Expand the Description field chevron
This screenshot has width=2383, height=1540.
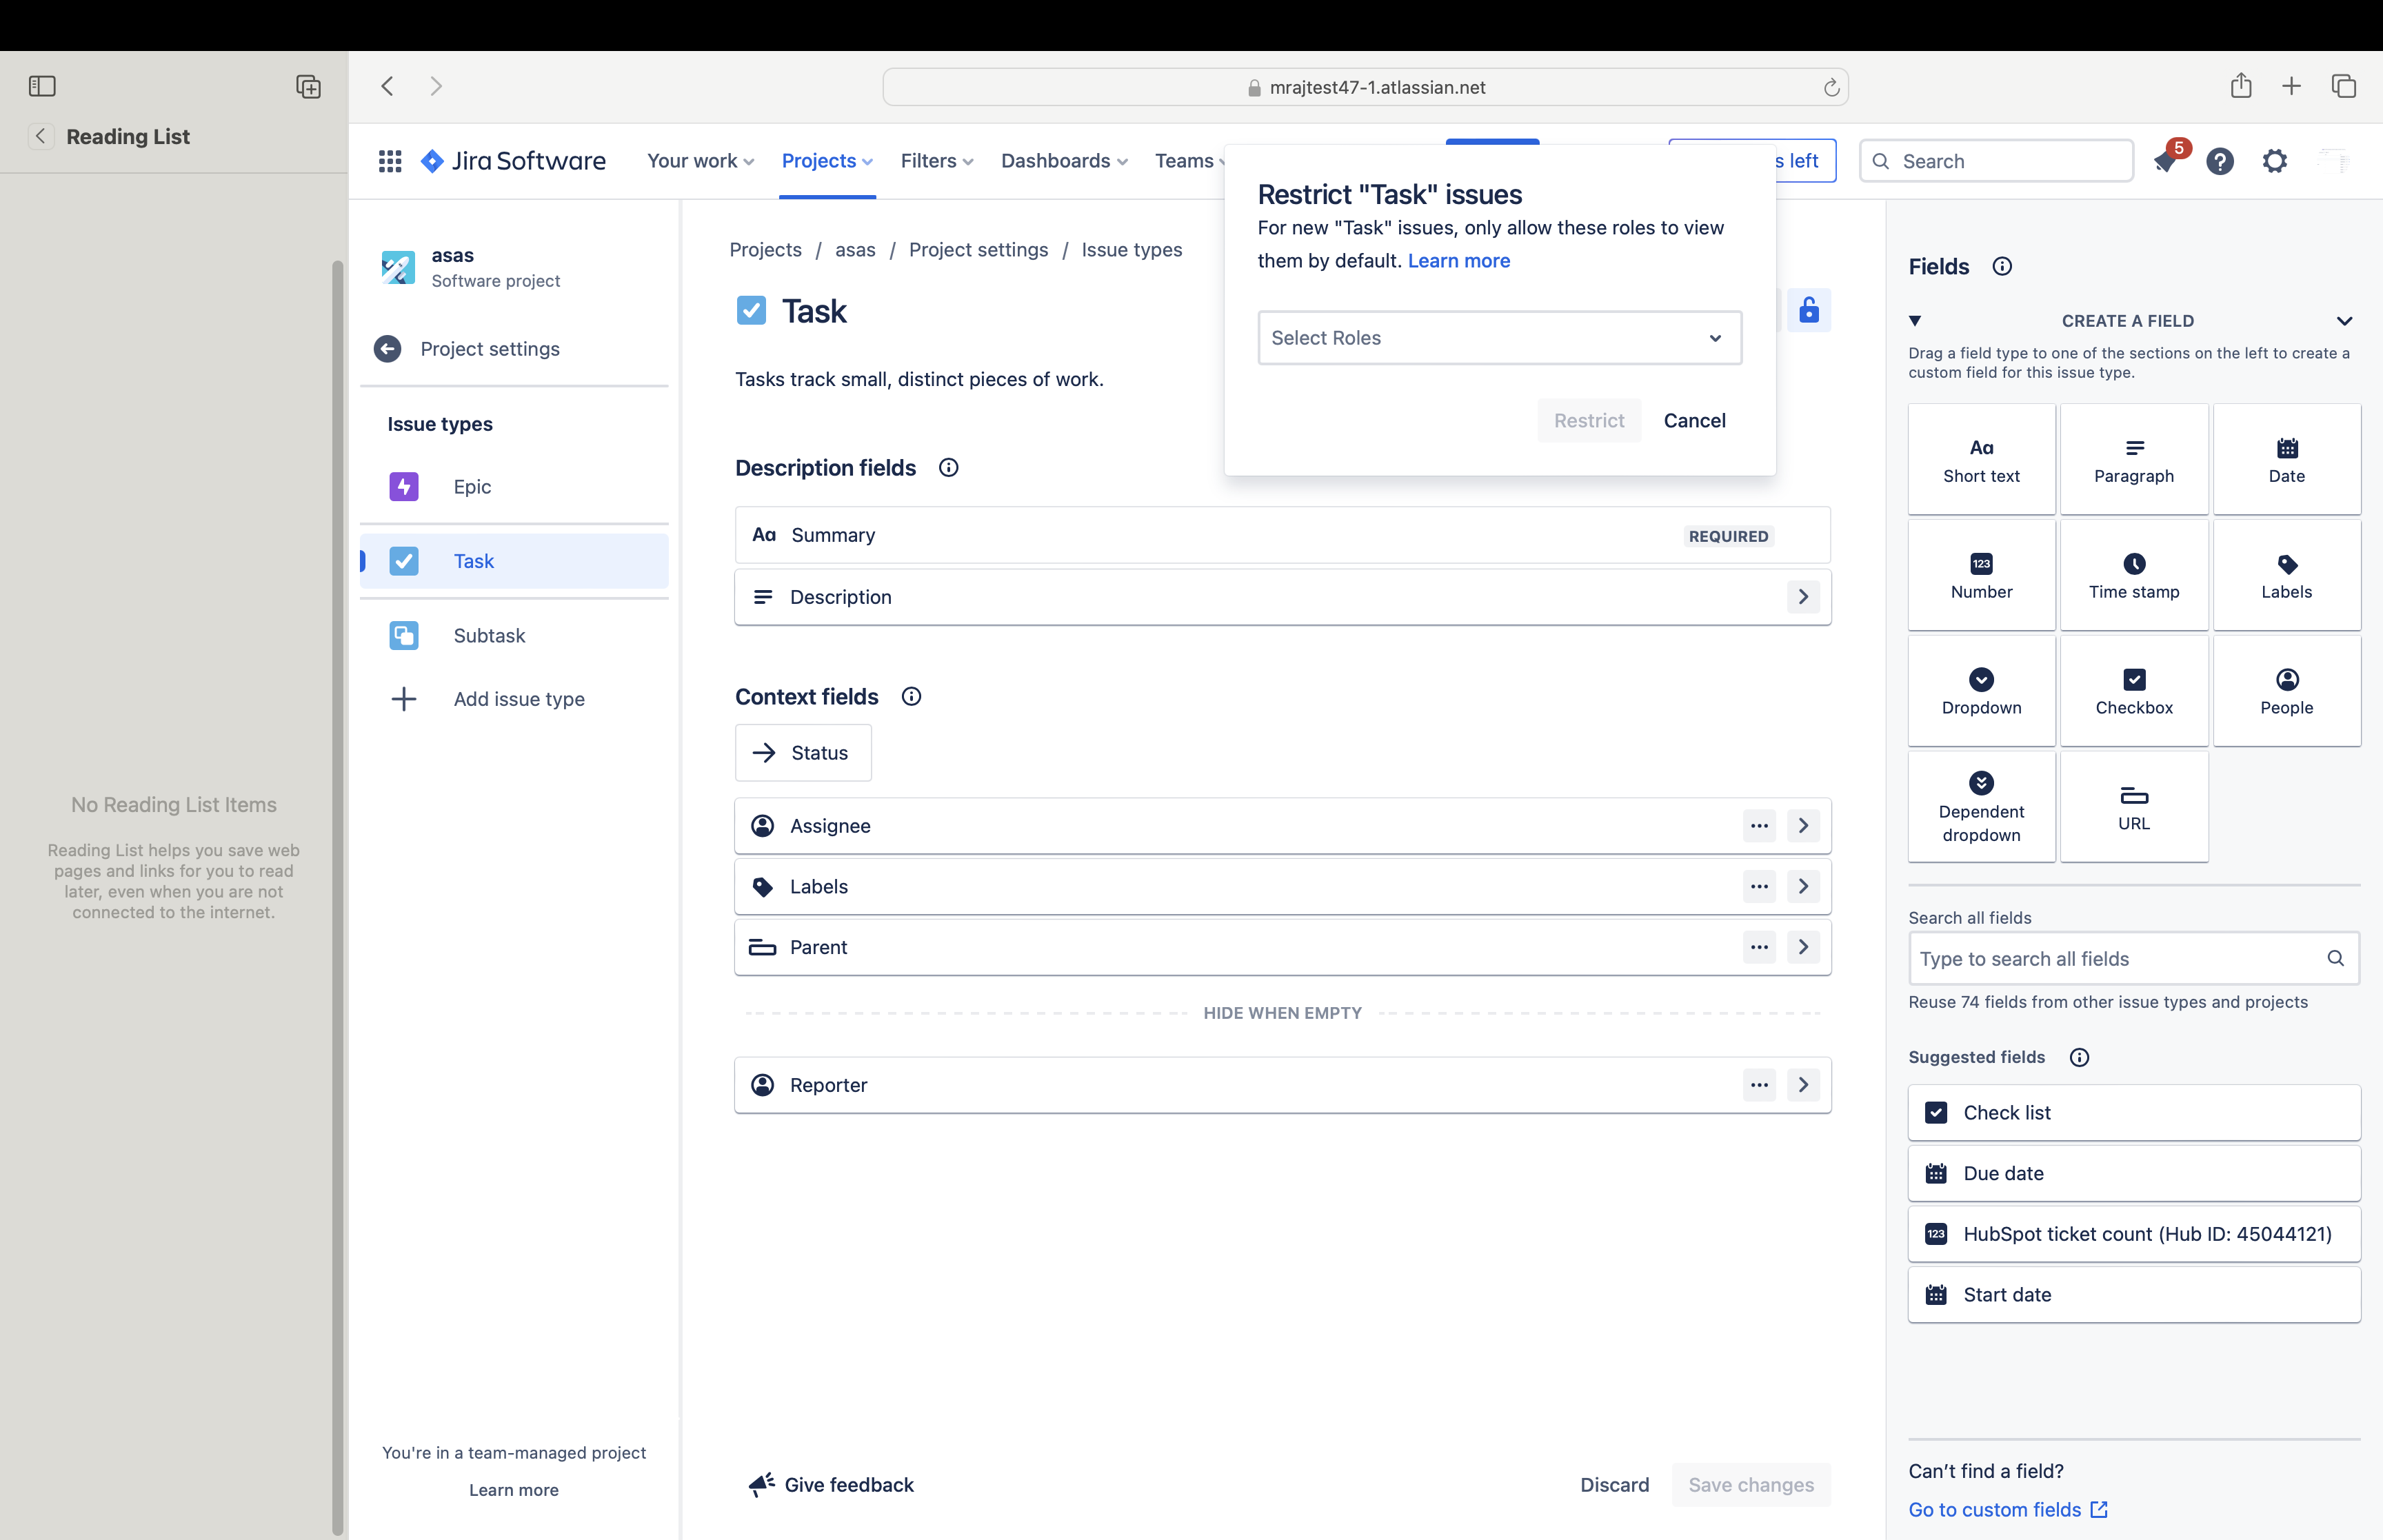coord(1803,597)
